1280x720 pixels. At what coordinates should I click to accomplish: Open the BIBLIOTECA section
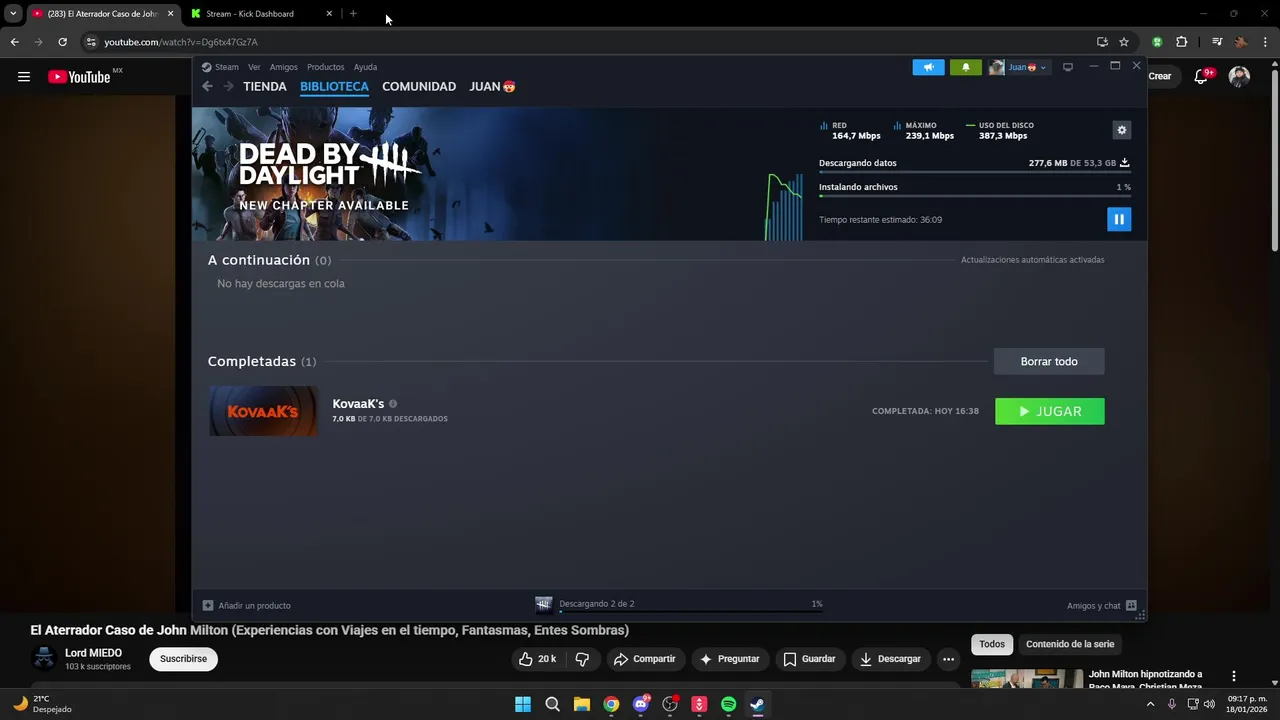coord(334,87)
